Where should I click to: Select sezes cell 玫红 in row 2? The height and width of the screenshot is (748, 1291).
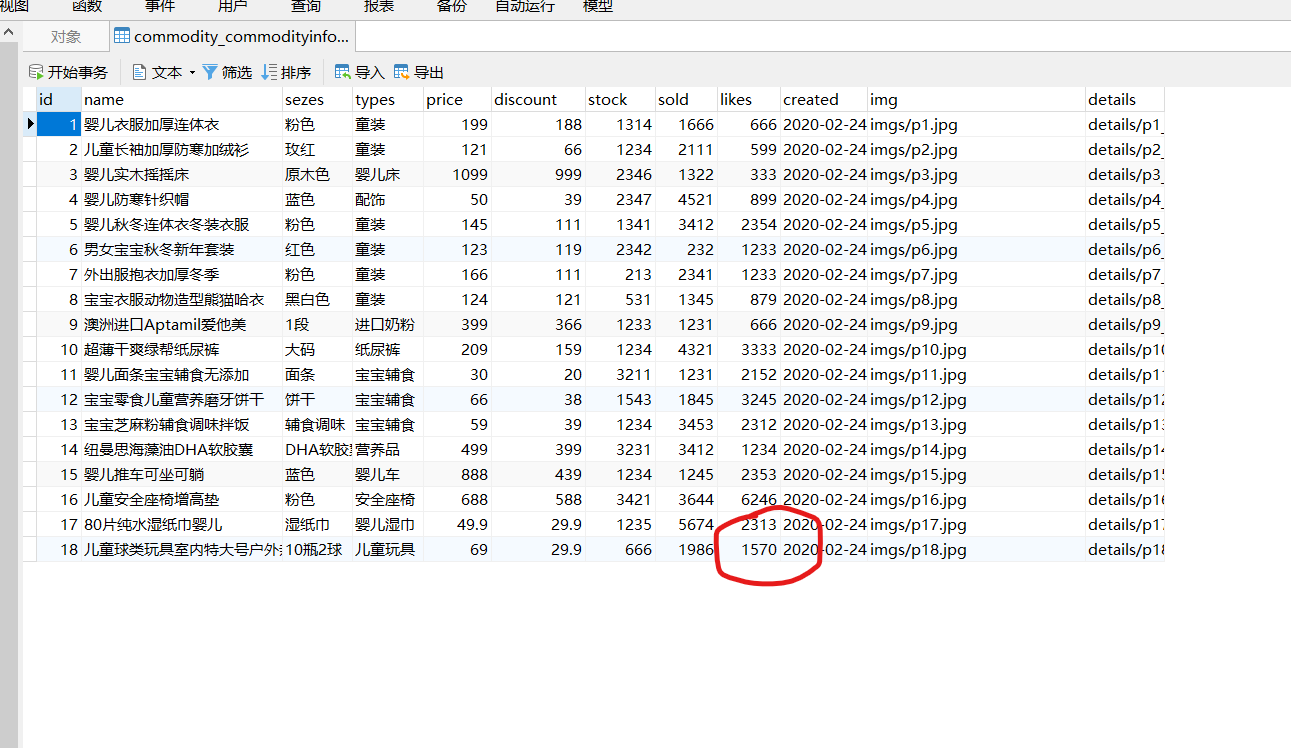pos(317,149)
